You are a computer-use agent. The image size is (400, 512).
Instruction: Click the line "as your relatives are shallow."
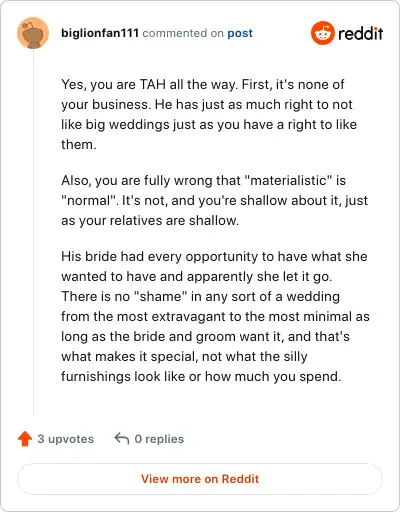(150, 220)
